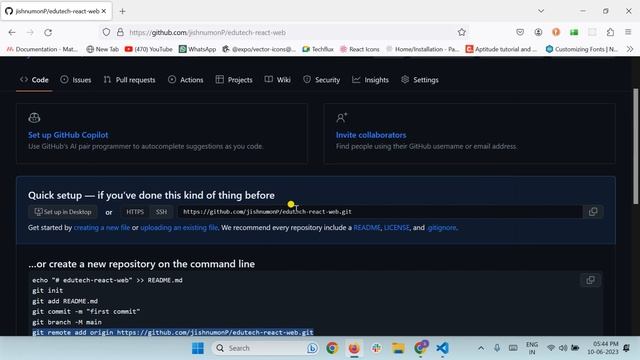Image resolution: width=640 pixels, height=360 pixels.
Task: Click the Invite collaborators link
Action: 371,135
